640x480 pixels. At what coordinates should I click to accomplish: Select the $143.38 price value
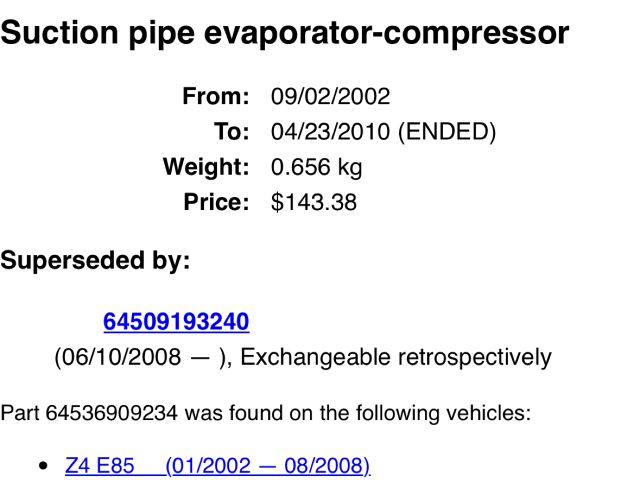314,202
